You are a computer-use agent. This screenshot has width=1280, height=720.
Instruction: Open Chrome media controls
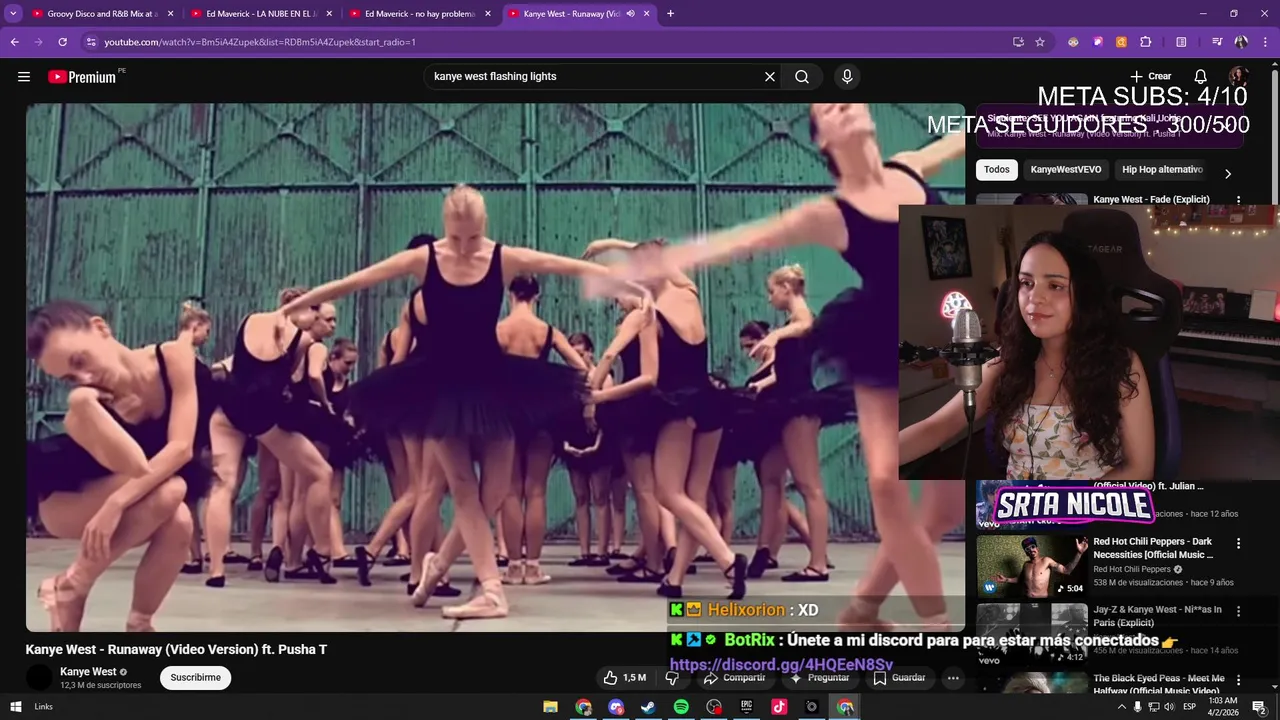coord(1217,42)
